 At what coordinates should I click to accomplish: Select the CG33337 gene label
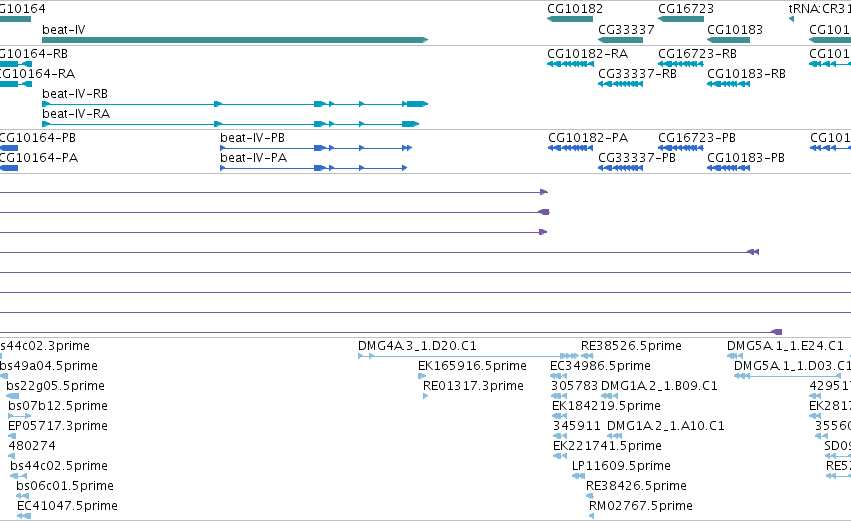626,30
